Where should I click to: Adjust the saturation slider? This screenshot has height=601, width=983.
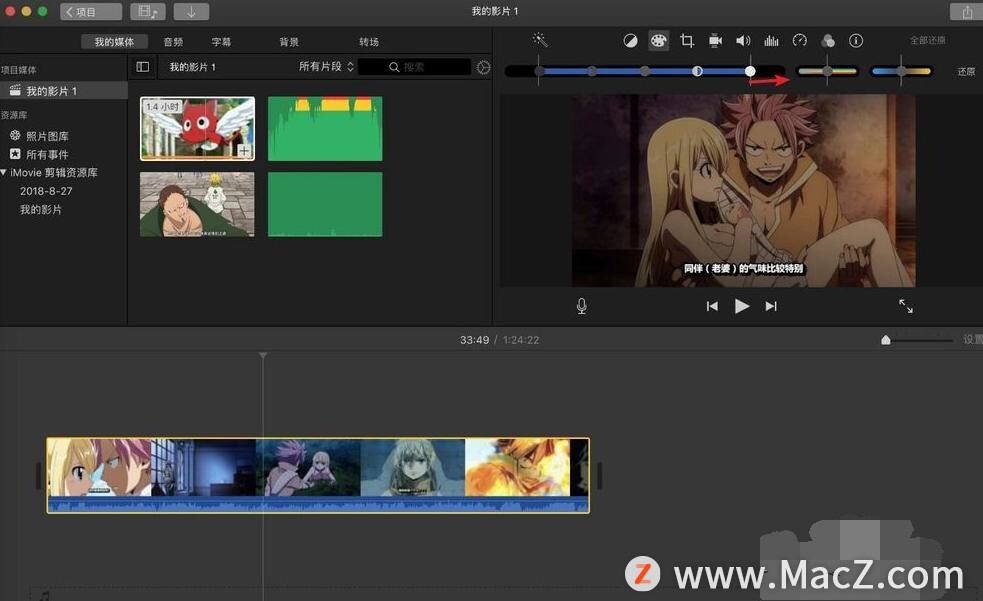coord(828,71)
